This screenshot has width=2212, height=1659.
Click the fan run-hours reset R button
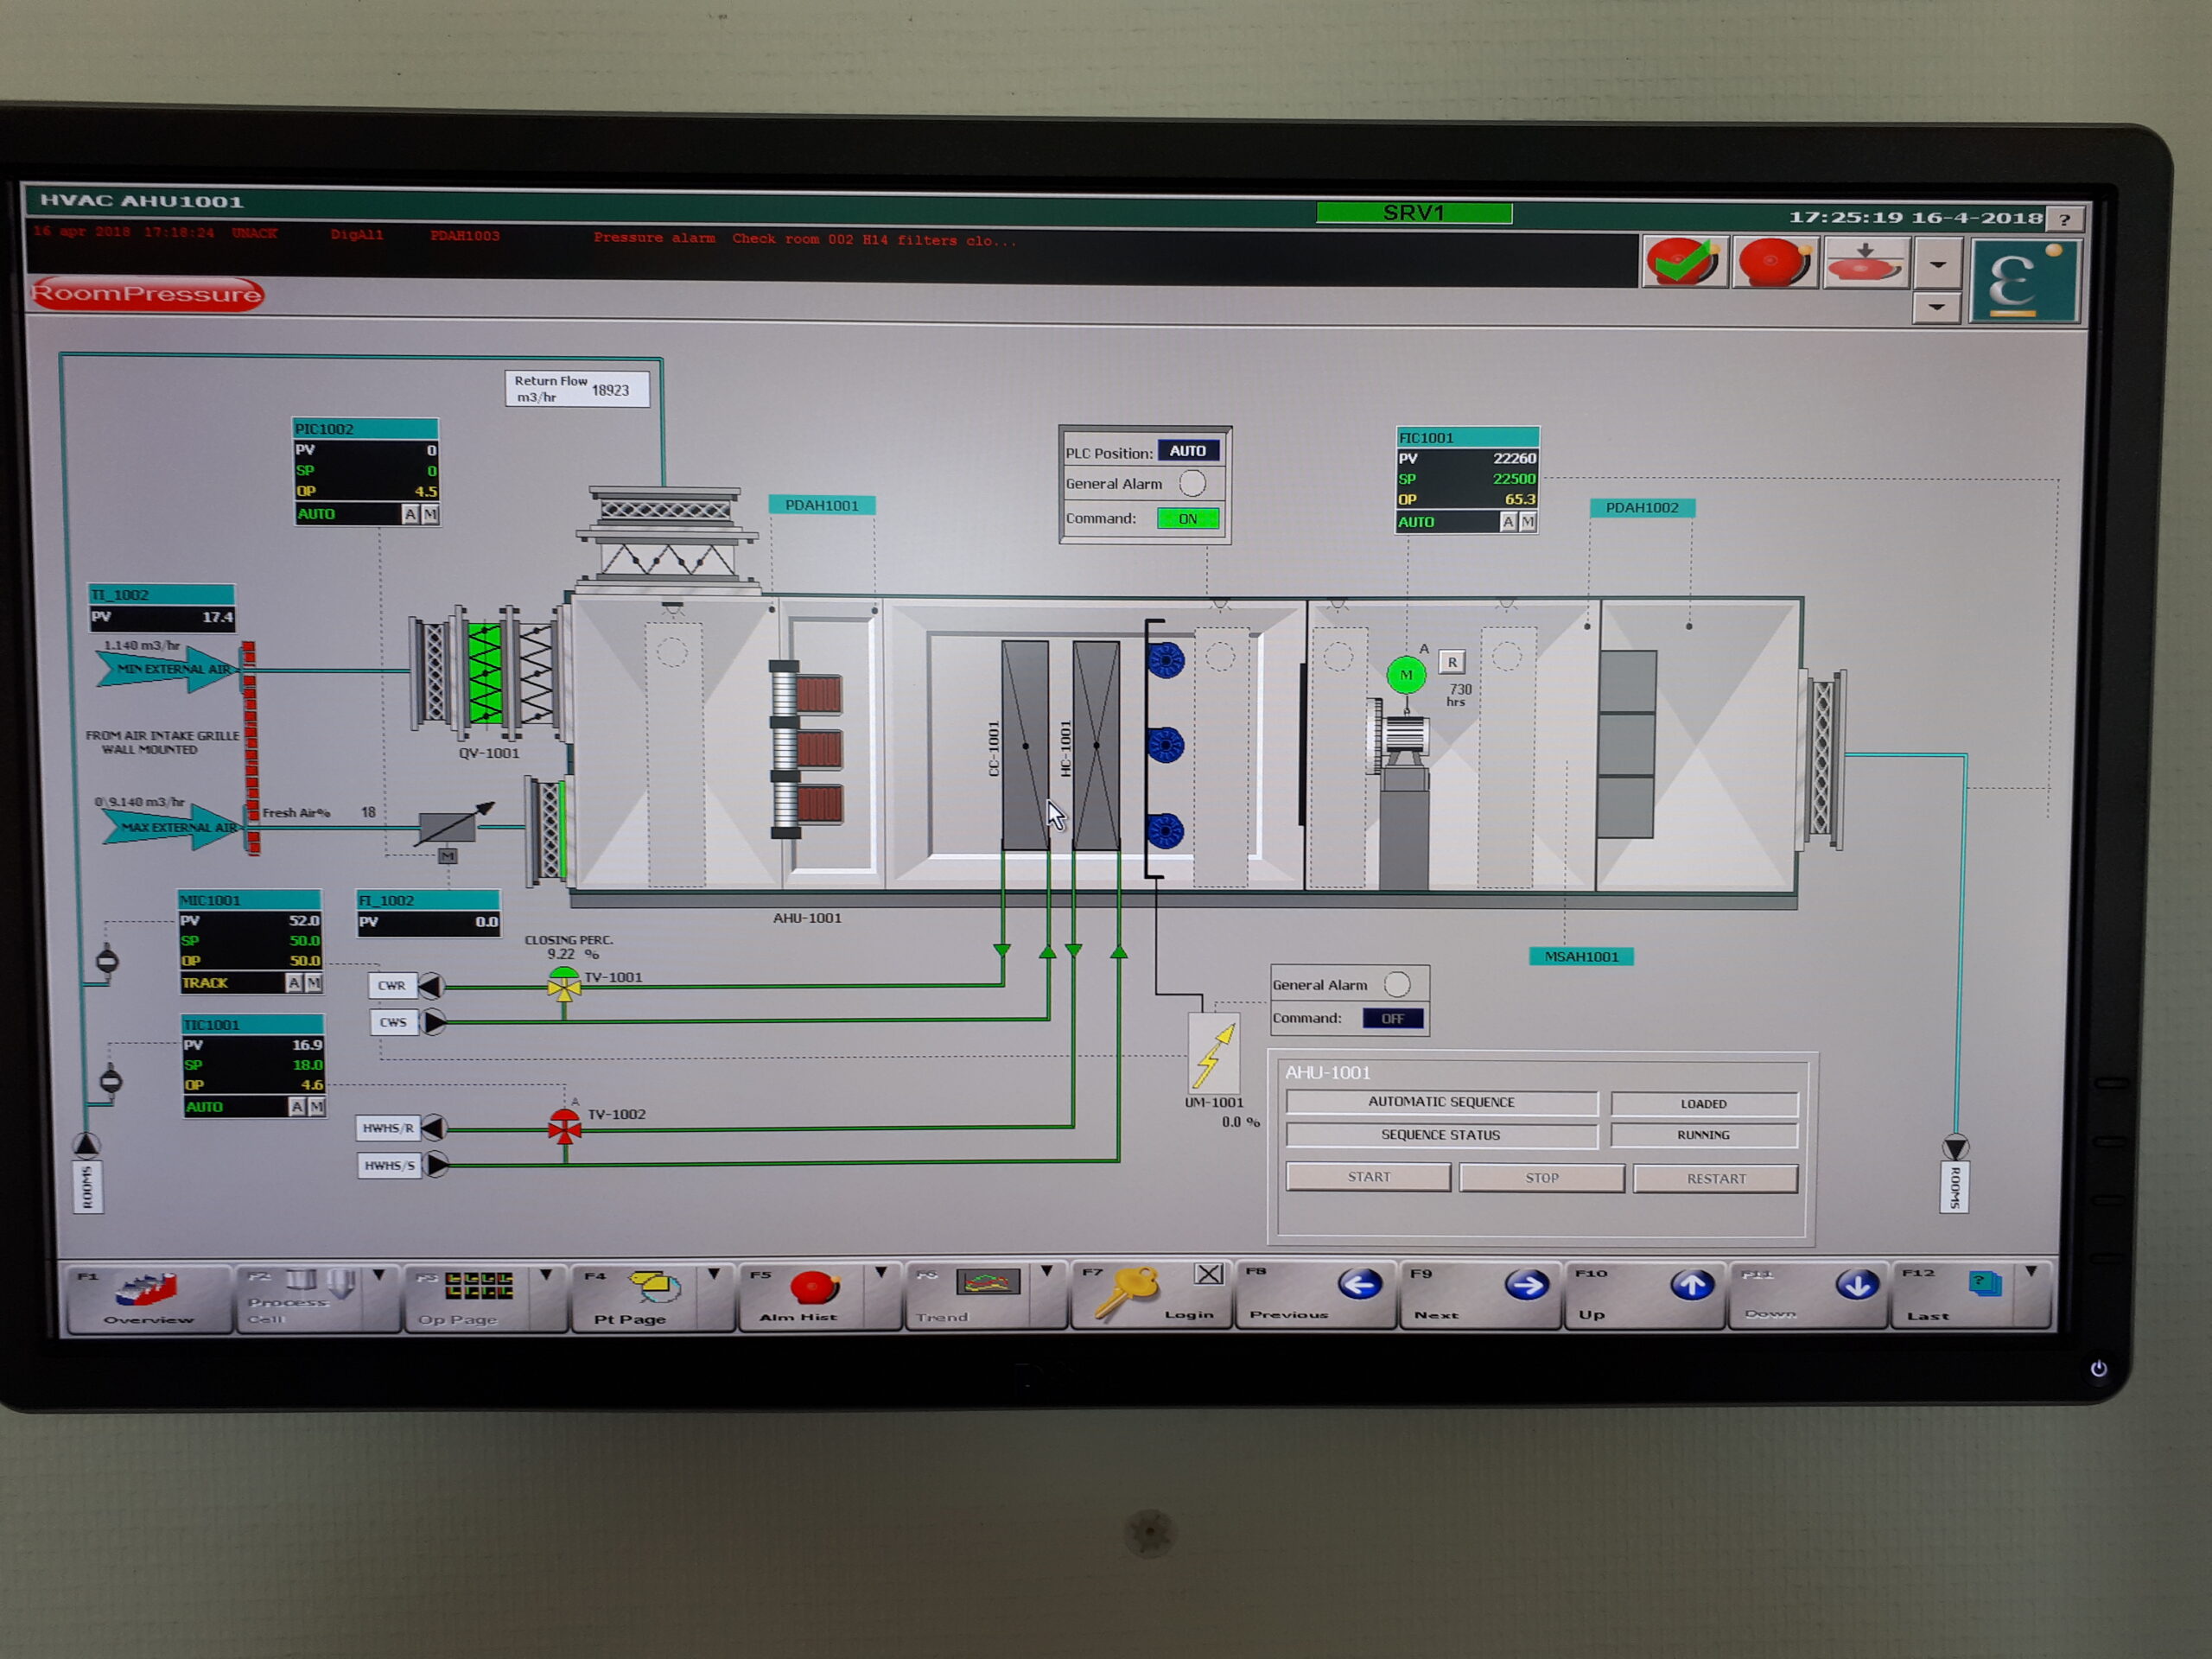pyautogui.click(x=1452, y=662)
